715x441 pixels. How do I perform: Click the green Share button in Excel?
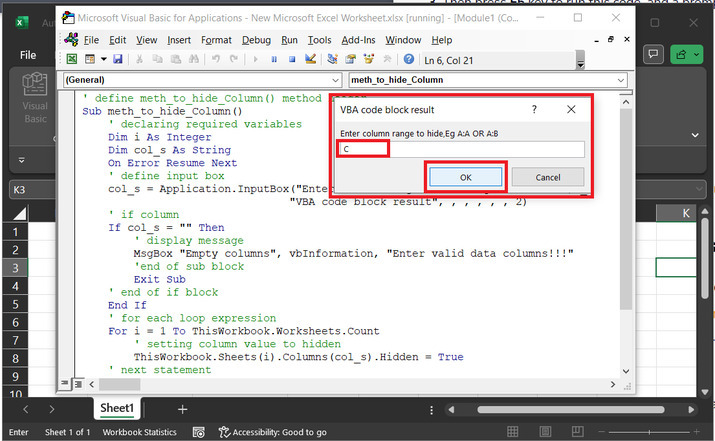[688, 55]
